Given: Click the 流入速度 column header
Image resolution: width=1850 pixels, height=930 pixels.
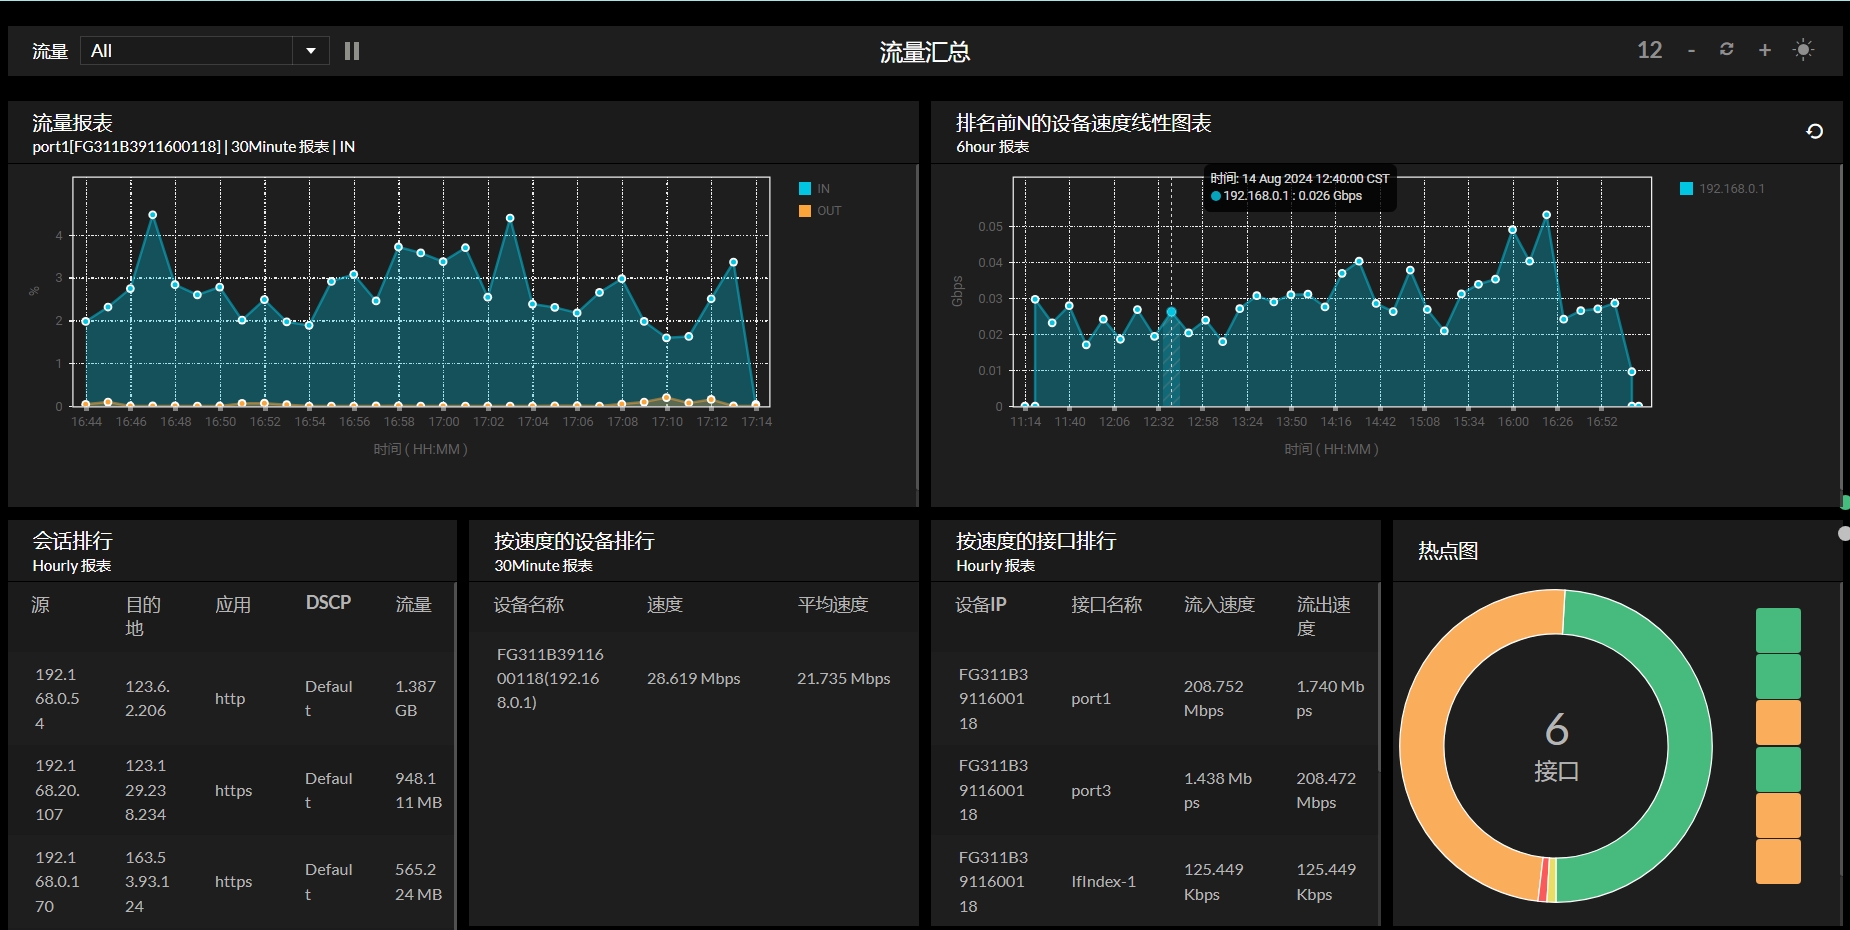Looking at the screenshot, I should (1219, 605).
